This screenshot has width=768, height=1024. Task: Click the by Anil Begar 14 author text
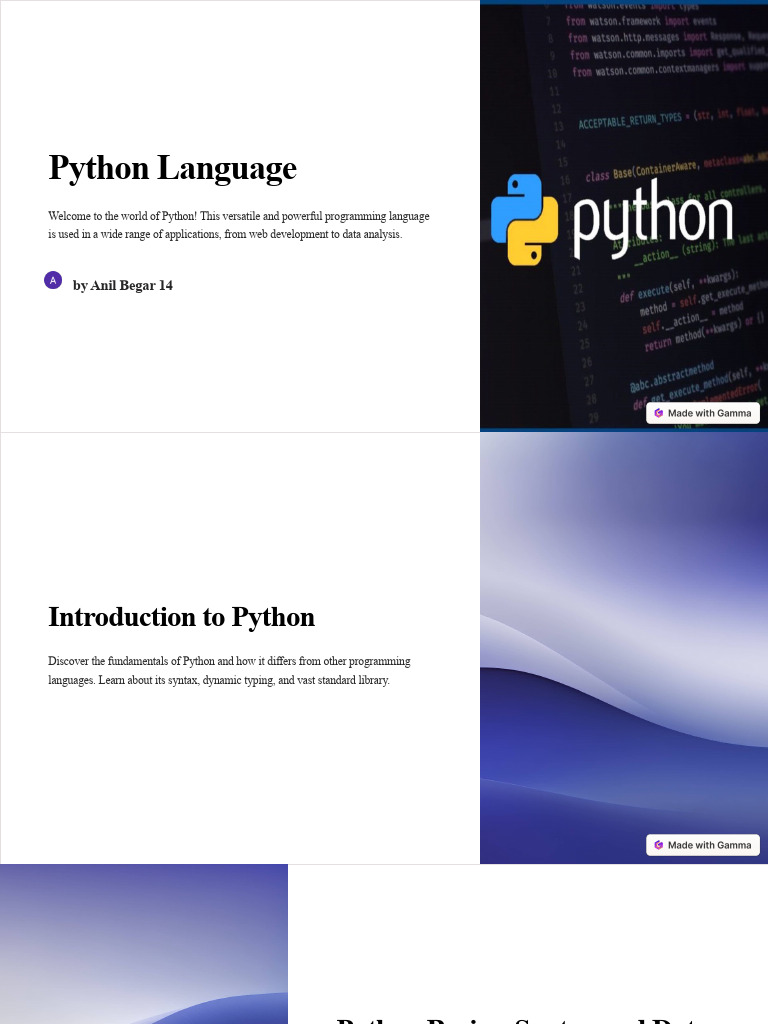[x=123, y=285]
